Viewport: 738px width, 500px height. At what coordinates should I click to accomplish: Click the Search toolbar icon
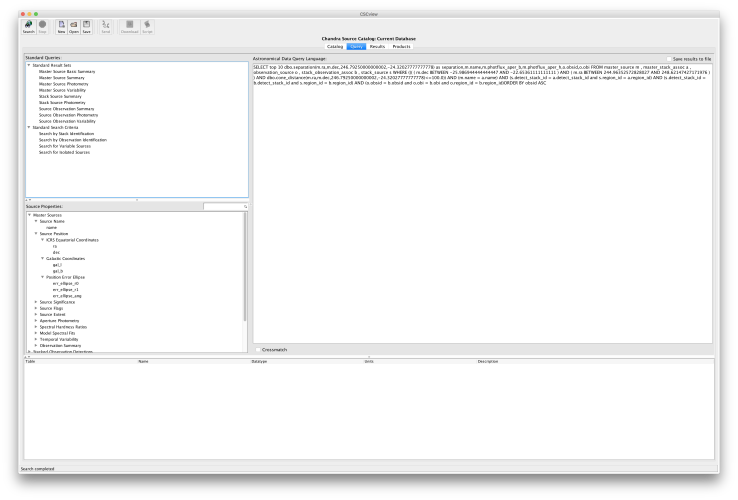(28, 25)
